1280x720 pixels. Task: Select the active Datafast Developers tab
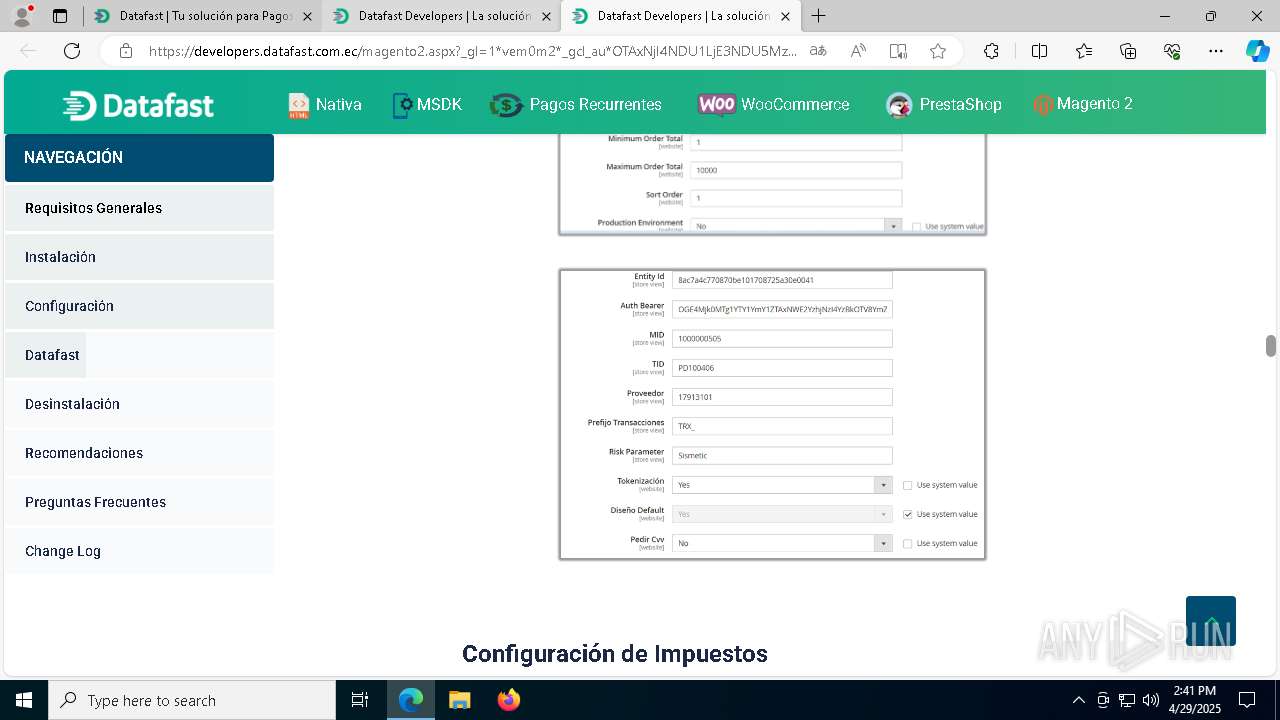[x=681, y=16]
